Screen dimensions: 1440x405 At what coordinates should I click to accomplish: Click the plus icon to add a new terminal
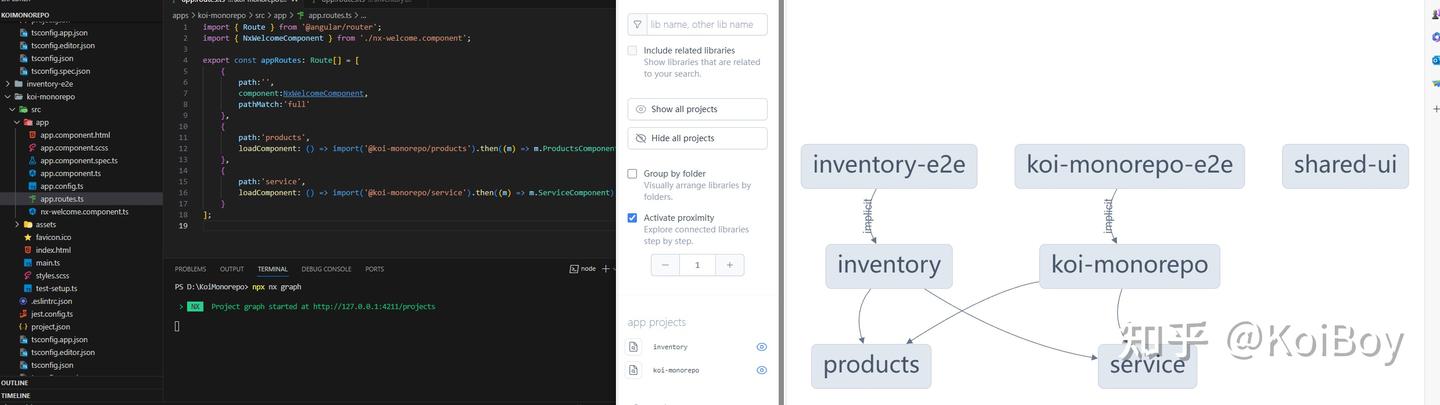click(x=606, y=269)
